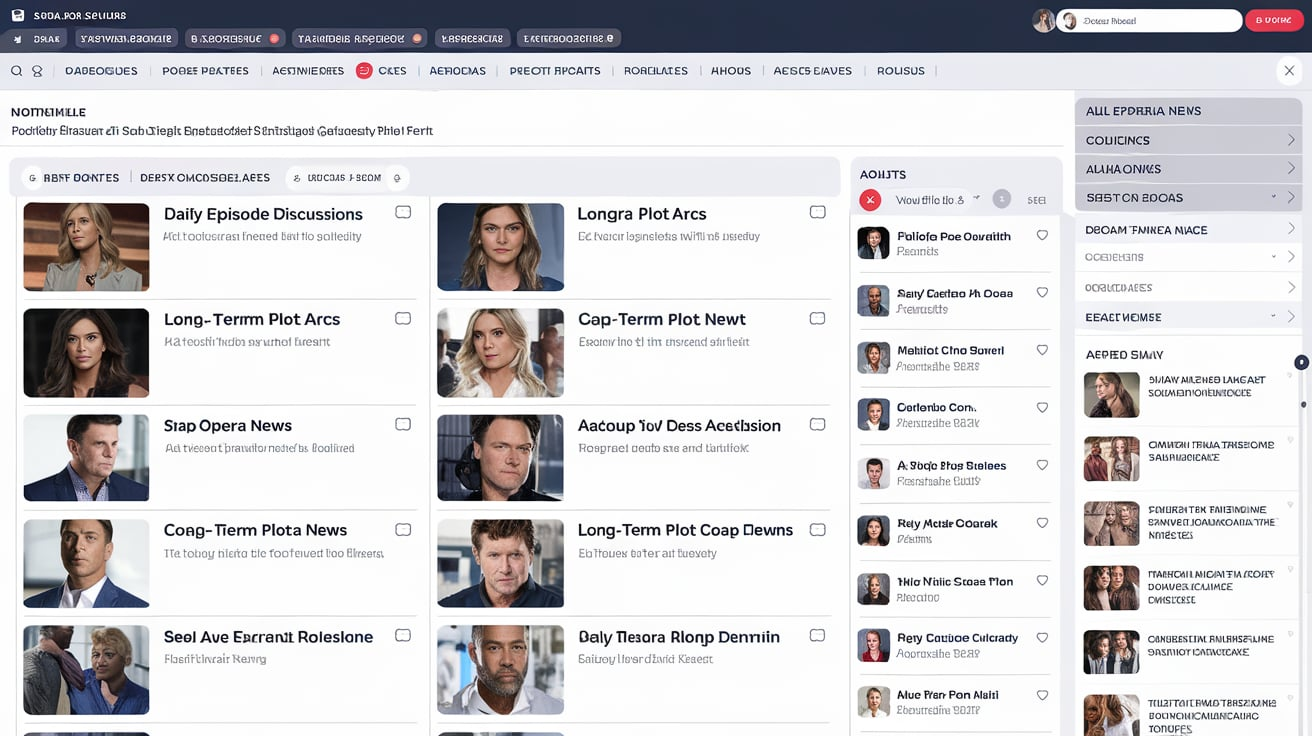The image size is (1312, 736).
Task: Expand the COUICINCS sidebar row chevron
Action: point(1291,141)
